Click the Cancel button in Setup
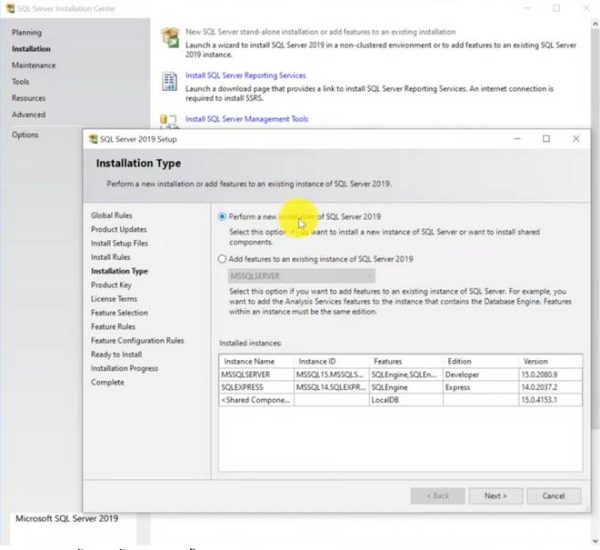Image resolution: width=600 pixels, height=550 pixels. point(553,496)
